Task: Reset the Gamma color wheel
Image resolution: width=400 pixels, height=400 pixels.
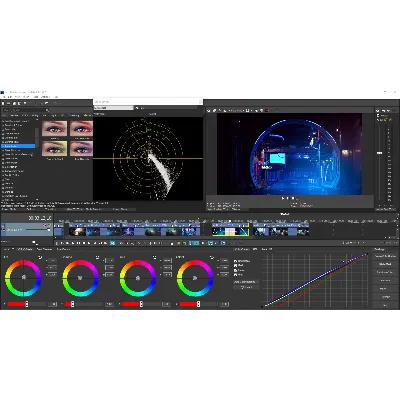Action: (97, 257)
